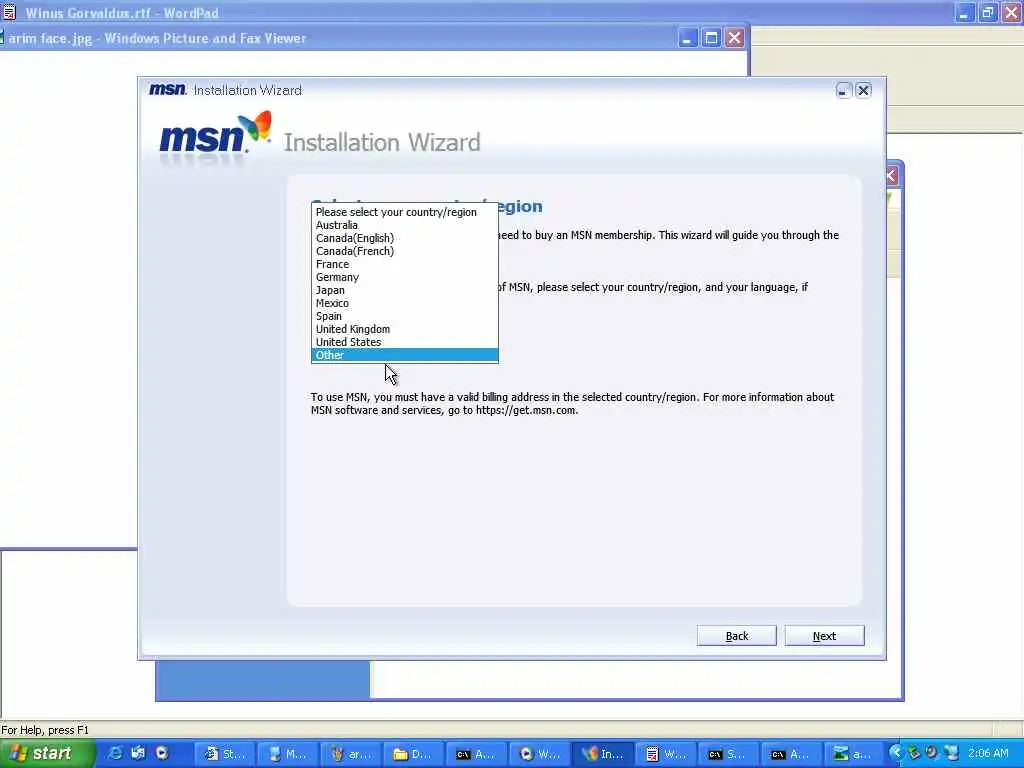
Task: Switch to the 'ar...' taskbar button
Action: (x=349, y=754)
